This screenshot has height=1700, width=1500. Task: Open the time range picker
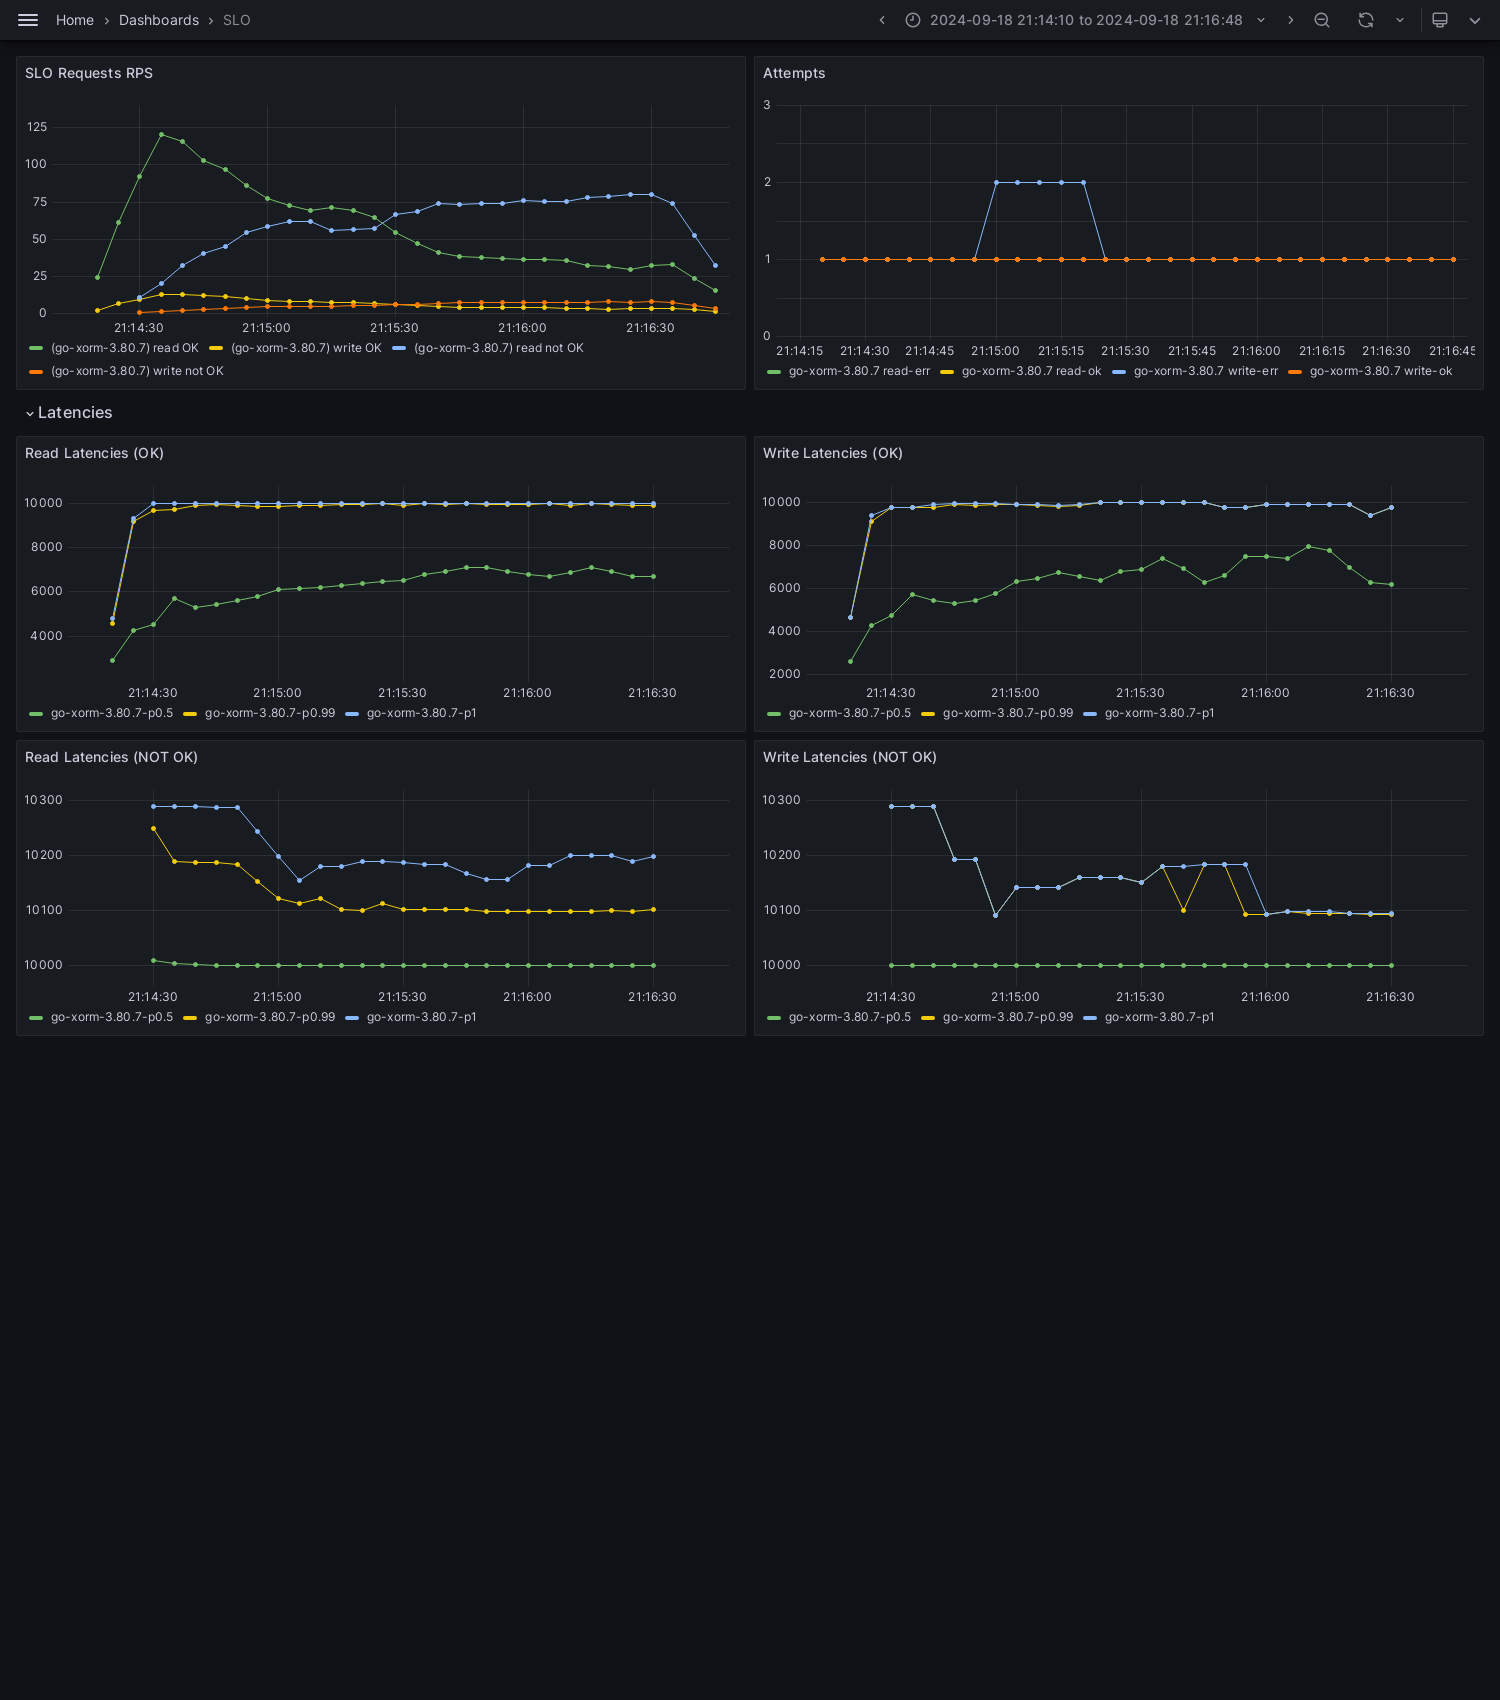[x=1086, y=20]
